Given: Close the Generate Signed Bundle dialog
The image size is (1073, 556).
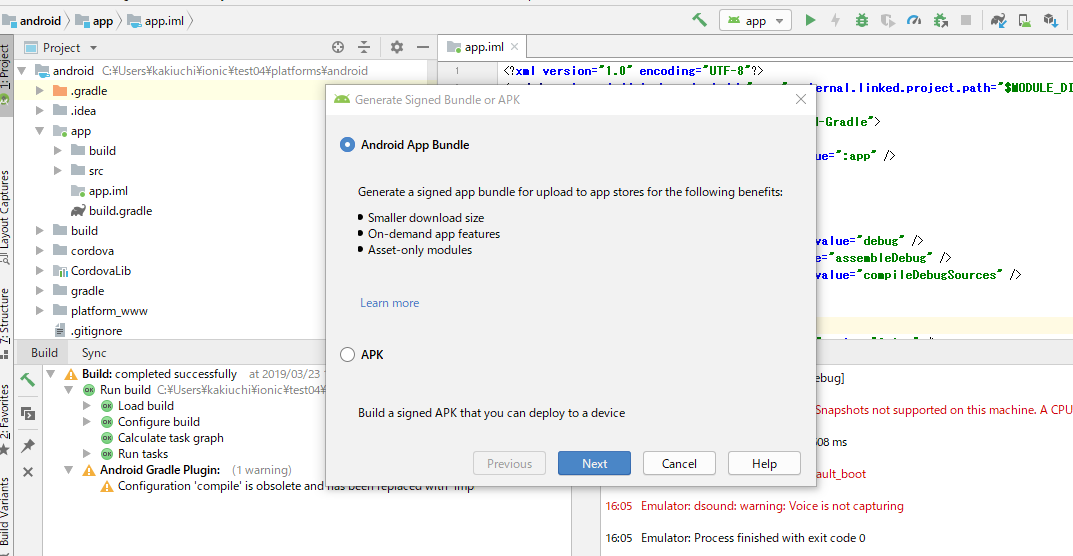Looking at the screenshot, I should [801, 99].
